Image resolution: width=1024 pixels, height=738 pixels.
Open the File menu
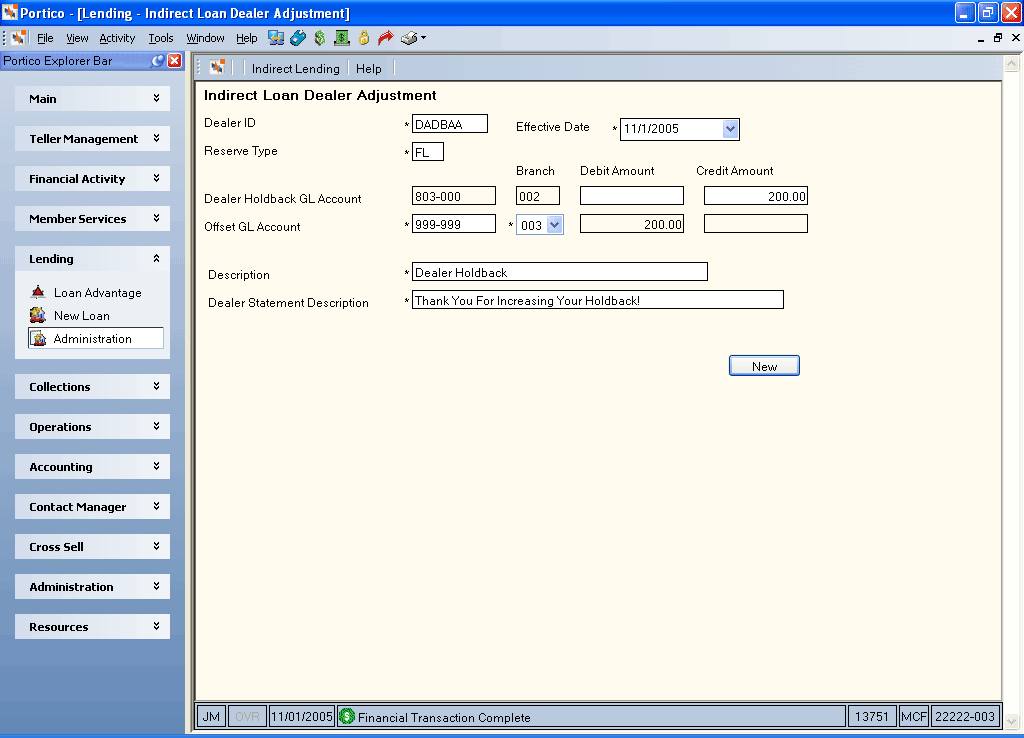point(45,38)
